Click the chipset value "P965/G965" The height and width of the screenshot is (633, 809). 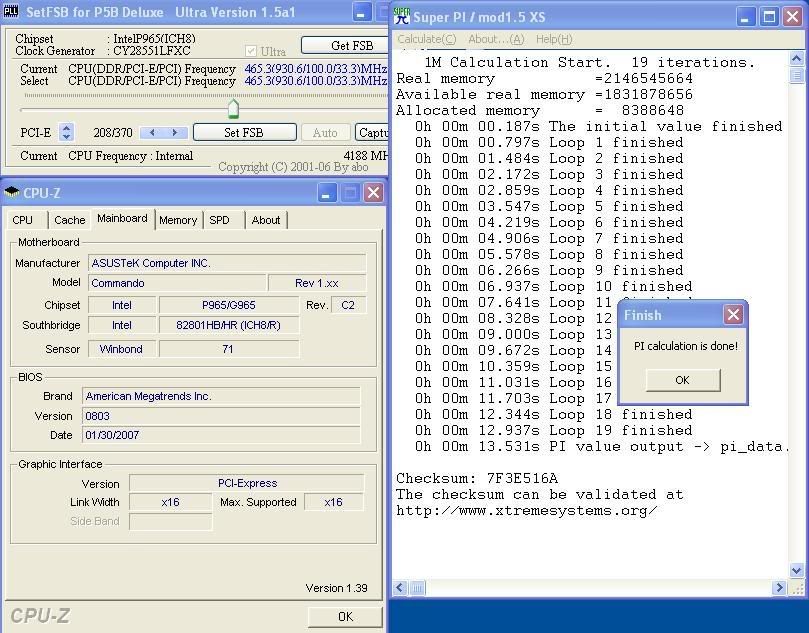point(229,305)
